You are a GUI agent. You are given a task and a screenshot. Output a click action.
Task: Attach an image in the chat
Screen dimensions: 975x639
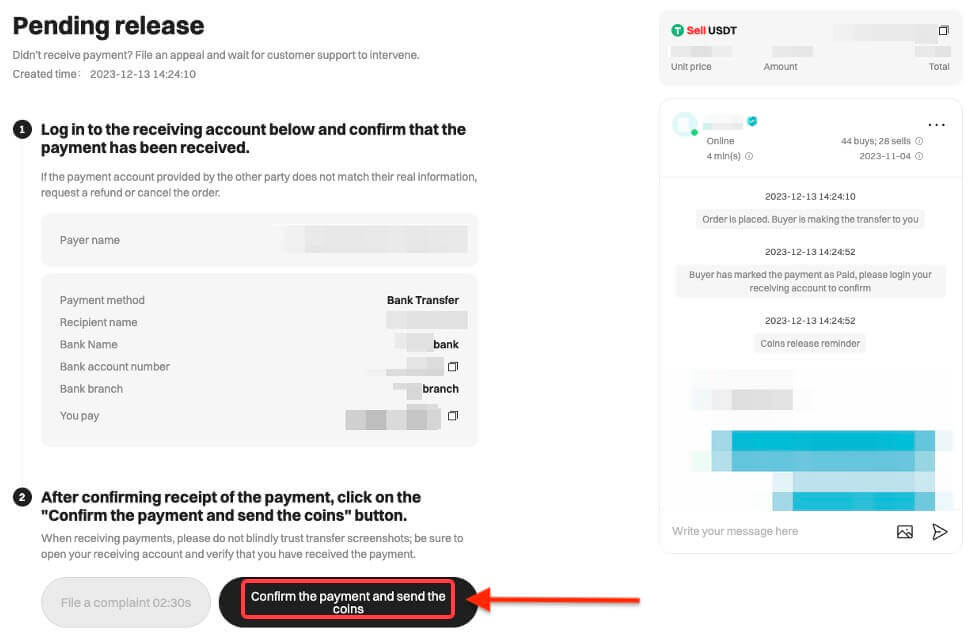click(x=905, y=532)
